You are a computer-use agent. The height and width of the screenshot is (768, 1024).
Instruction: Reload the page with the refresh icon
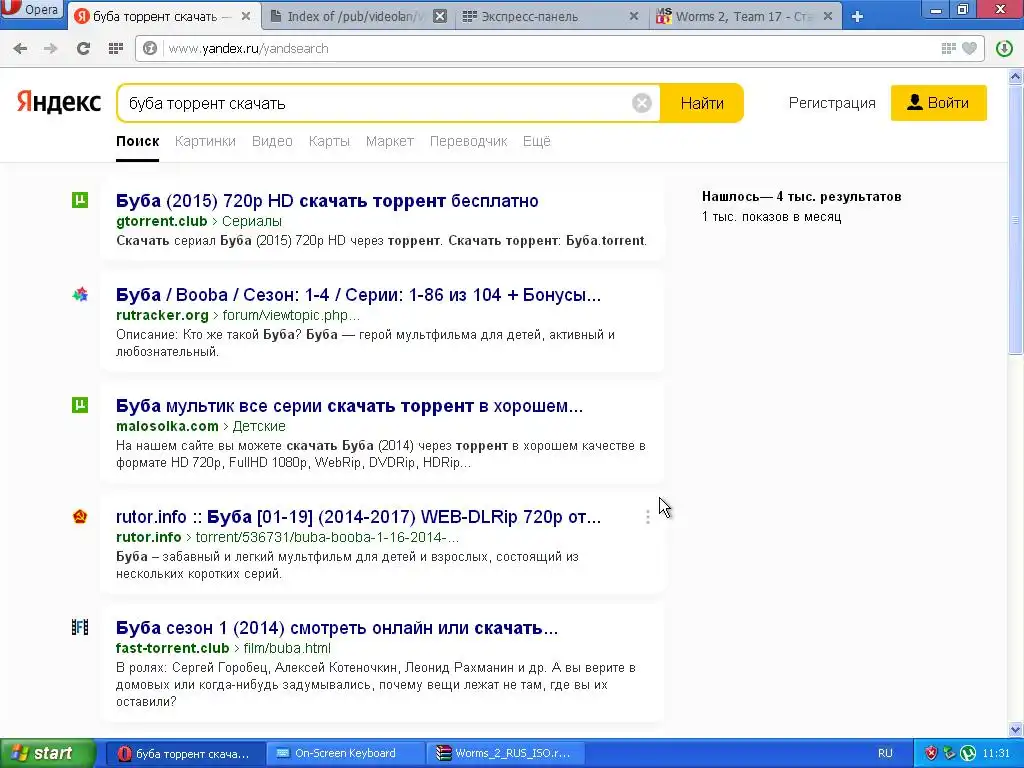(x=83, y=48)
